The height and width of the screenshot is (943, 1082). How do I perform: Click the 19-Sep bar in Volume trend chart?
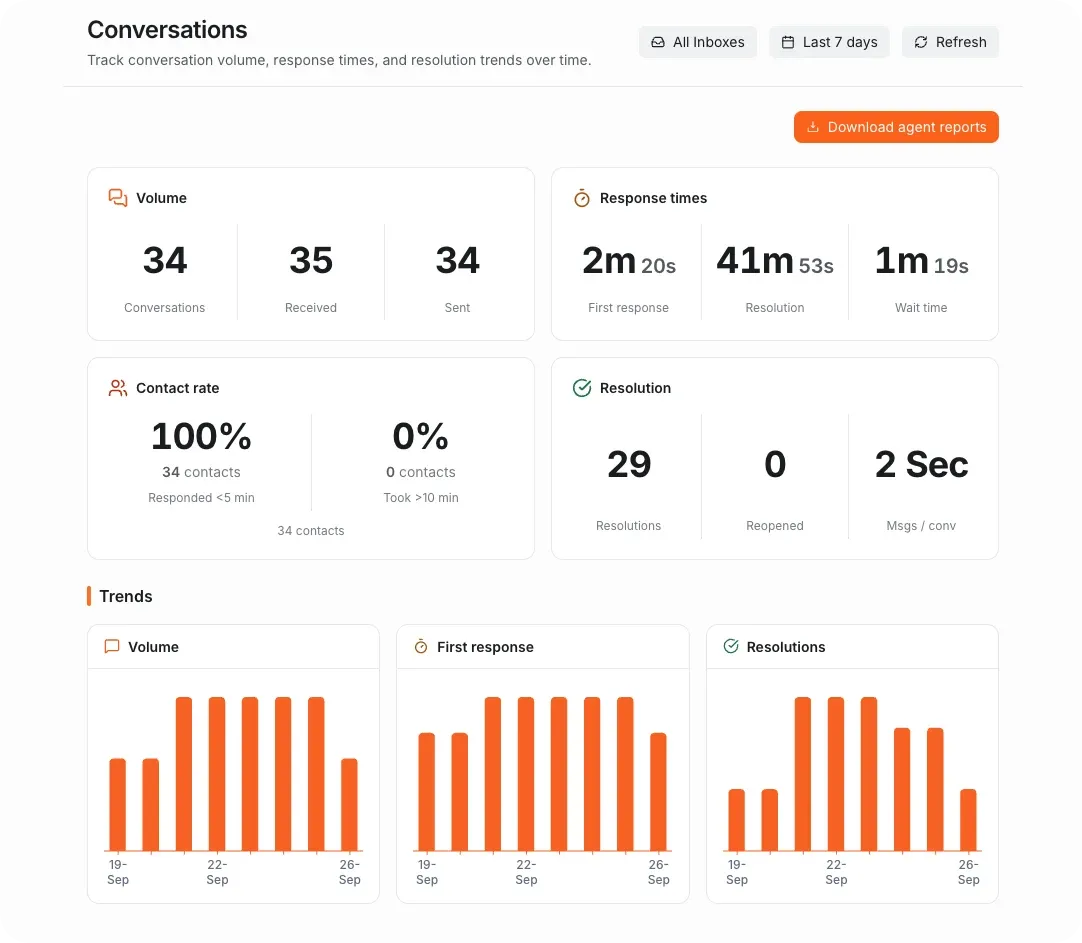click(118, 804)
